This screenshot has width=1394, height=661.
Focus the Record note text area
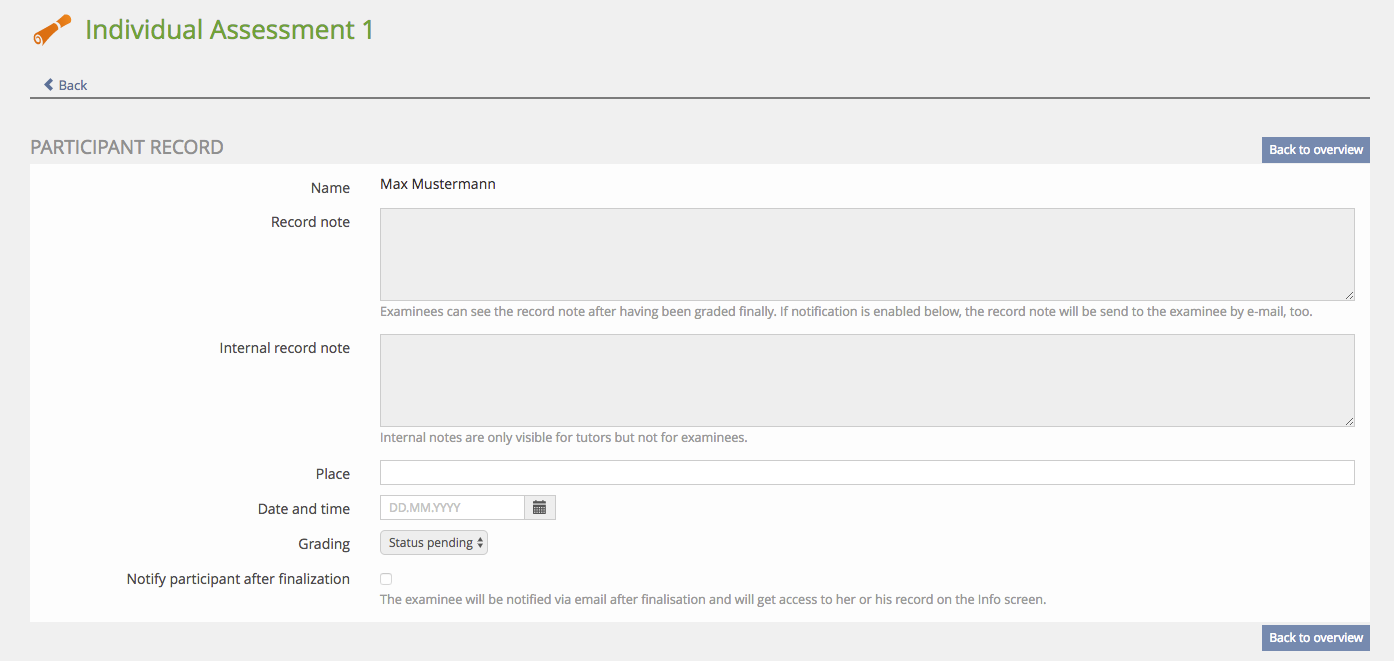[x=866, y=254]
